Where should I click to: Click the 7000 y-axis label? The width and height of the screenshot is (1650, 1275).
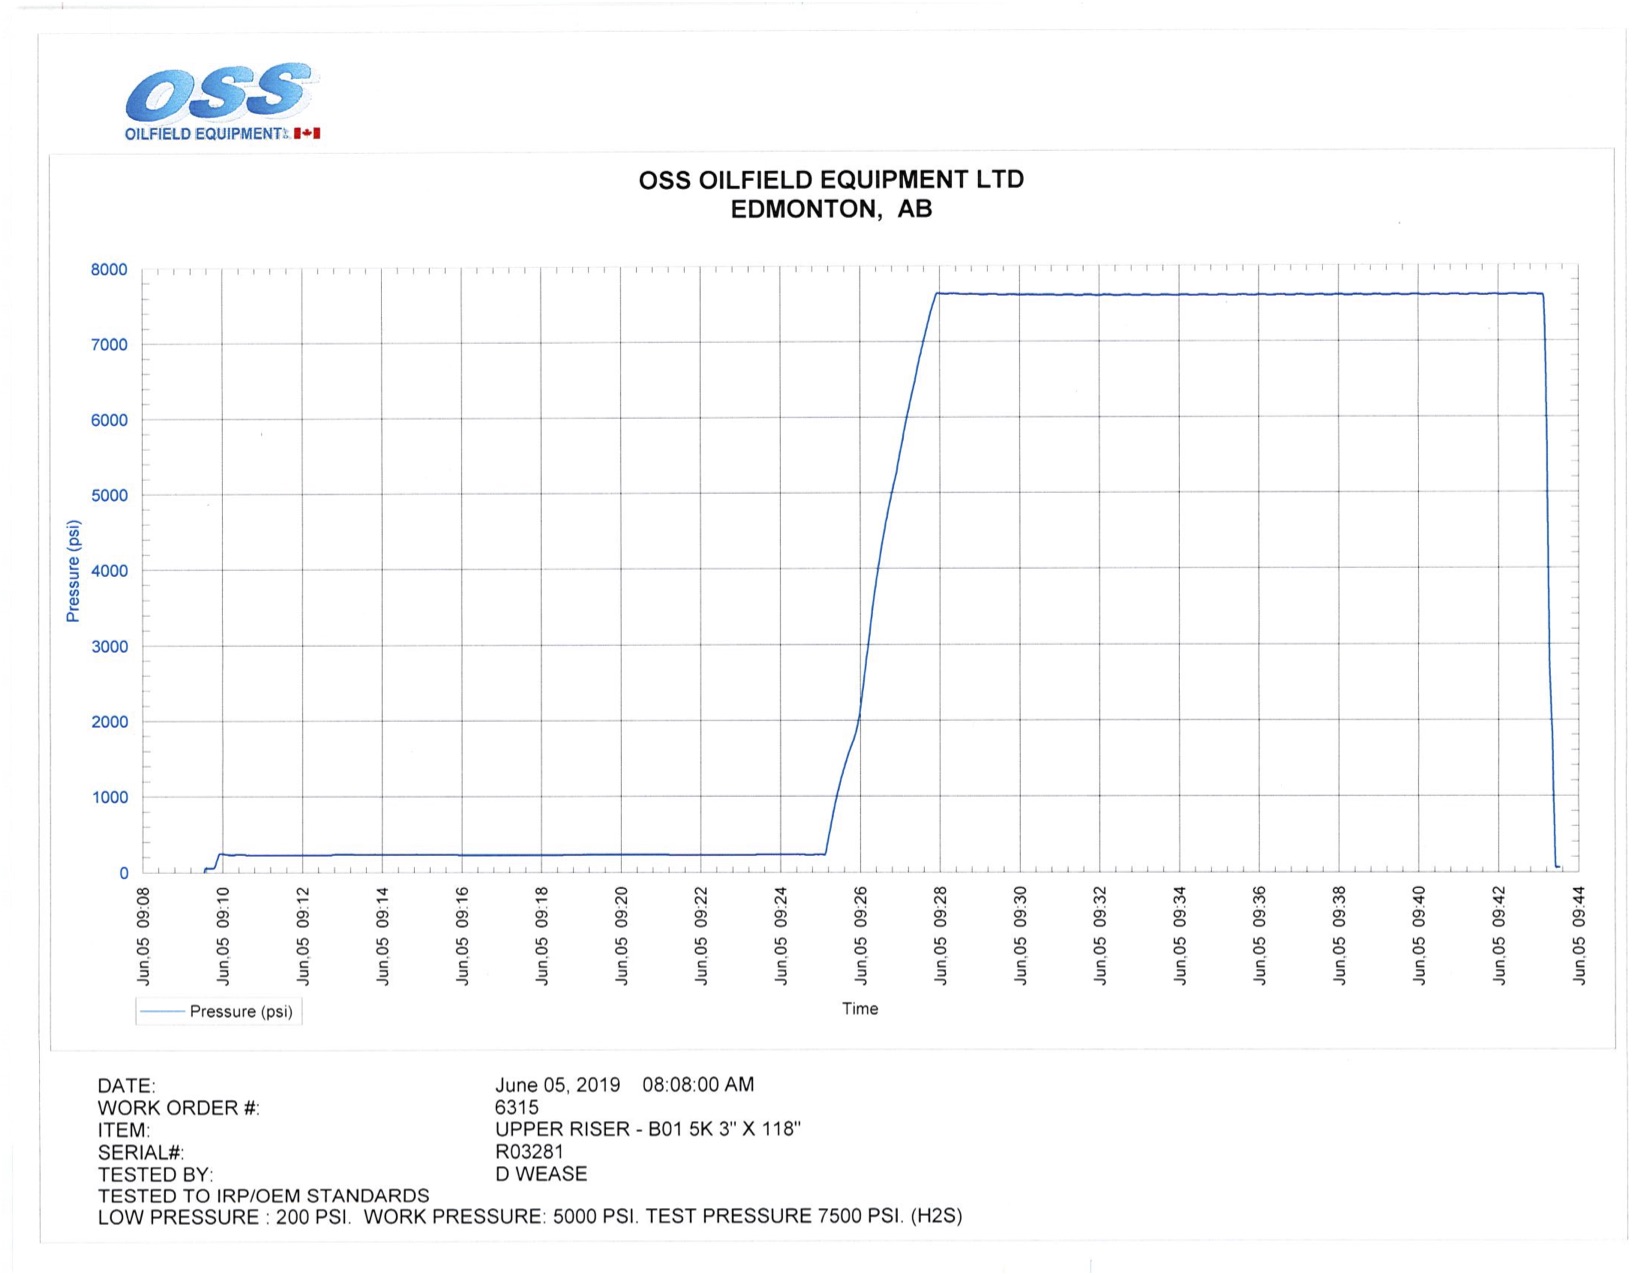[x=109, y=345]
